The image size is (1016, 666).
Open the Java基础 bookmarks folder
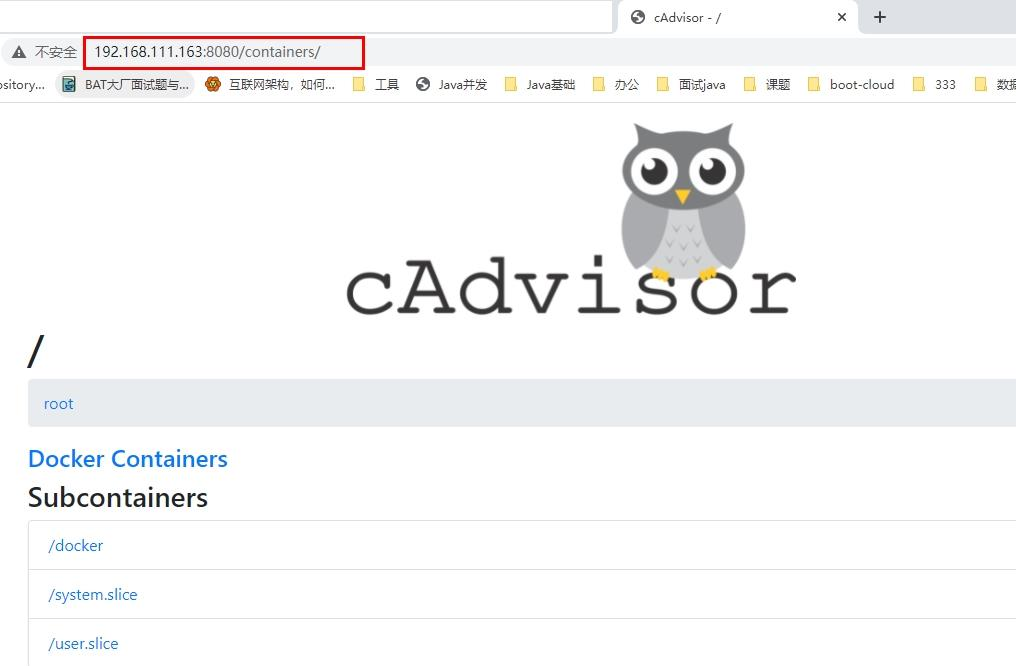(540, 85)
